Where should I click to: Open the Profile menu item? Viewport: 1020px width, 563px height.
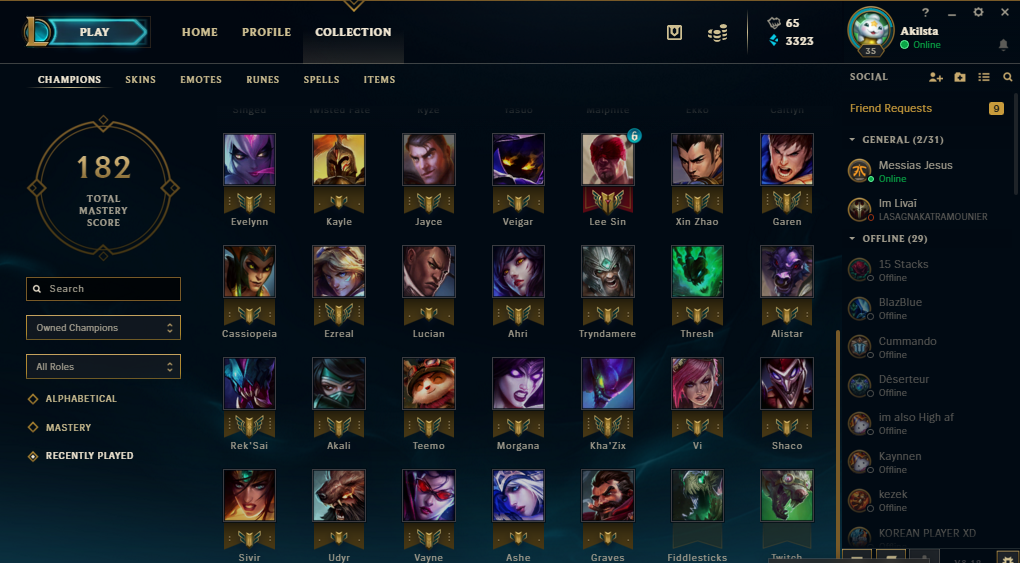[x=267, y=32]
